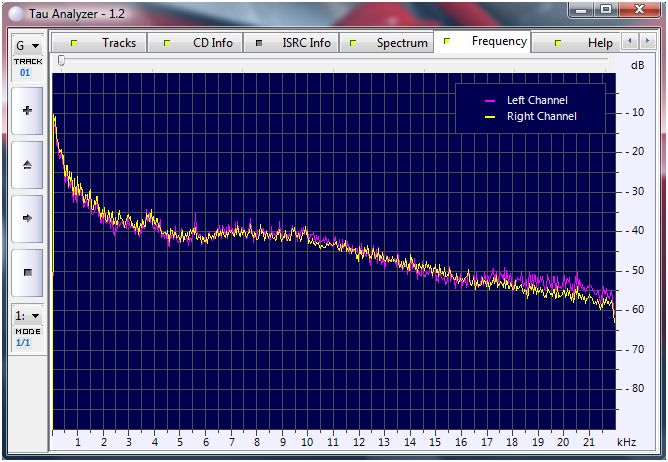Open the G drive selection dropdown
Screen dimensions: 668x462
[x=27, y=46]
